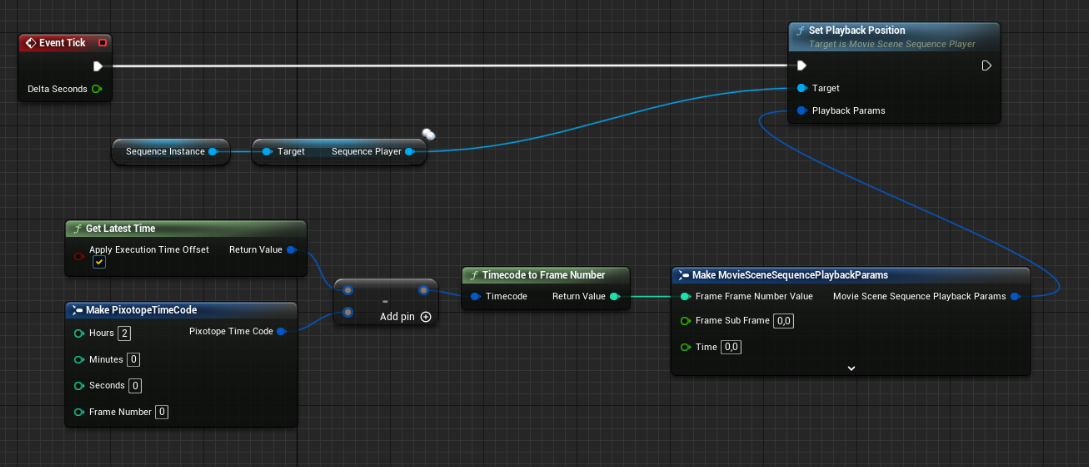1089x467 pixels.
Task: Toggle the Apply Execution Time Offset checkbox
Action: click(99, 262)
